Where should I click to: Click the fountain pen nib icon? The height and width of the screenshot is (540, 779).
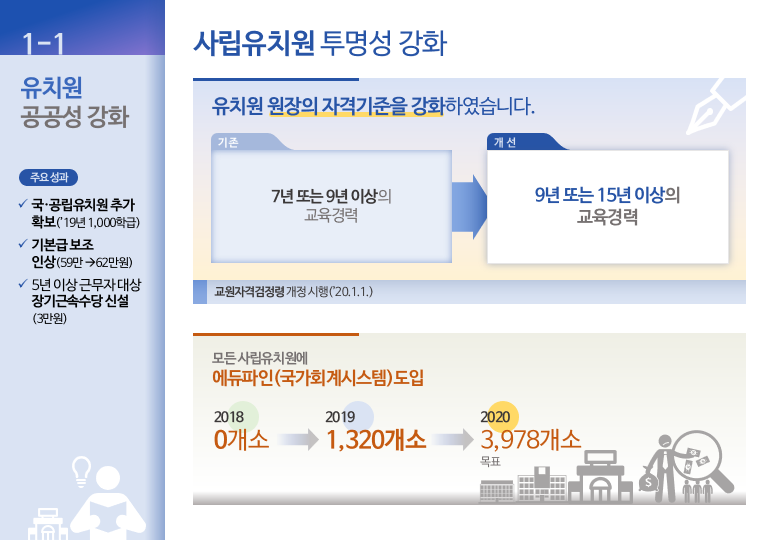[715, 106]
